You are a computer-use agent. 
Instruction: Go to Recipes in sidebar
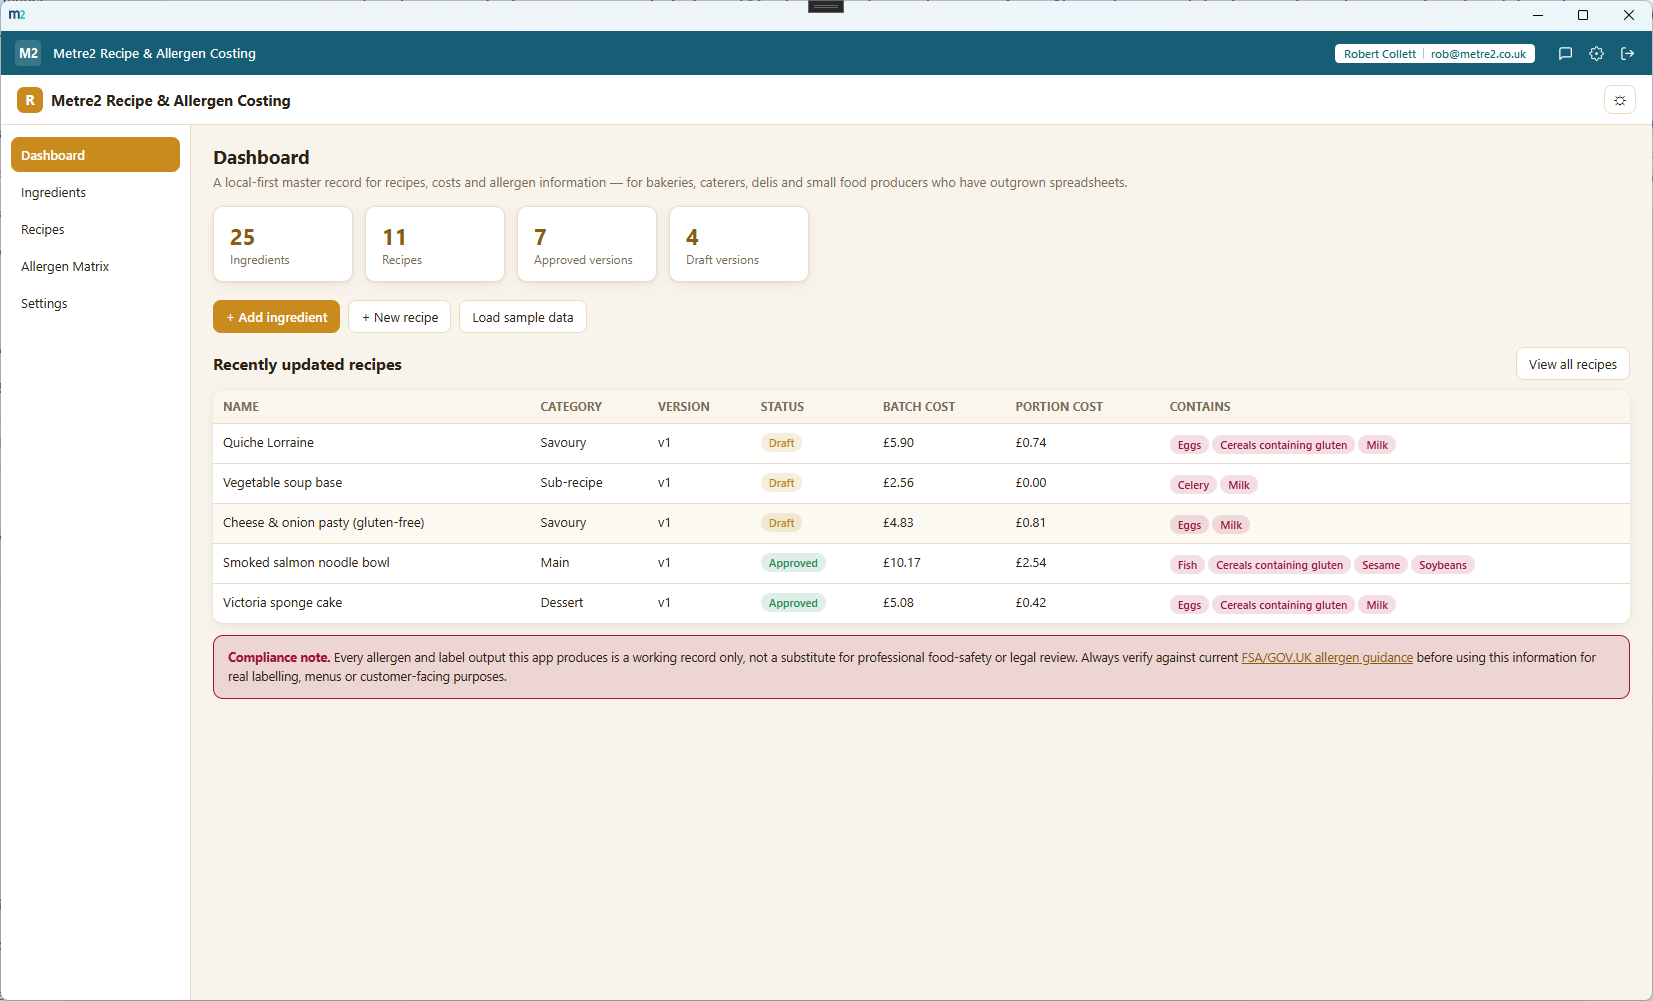[95, 229]
